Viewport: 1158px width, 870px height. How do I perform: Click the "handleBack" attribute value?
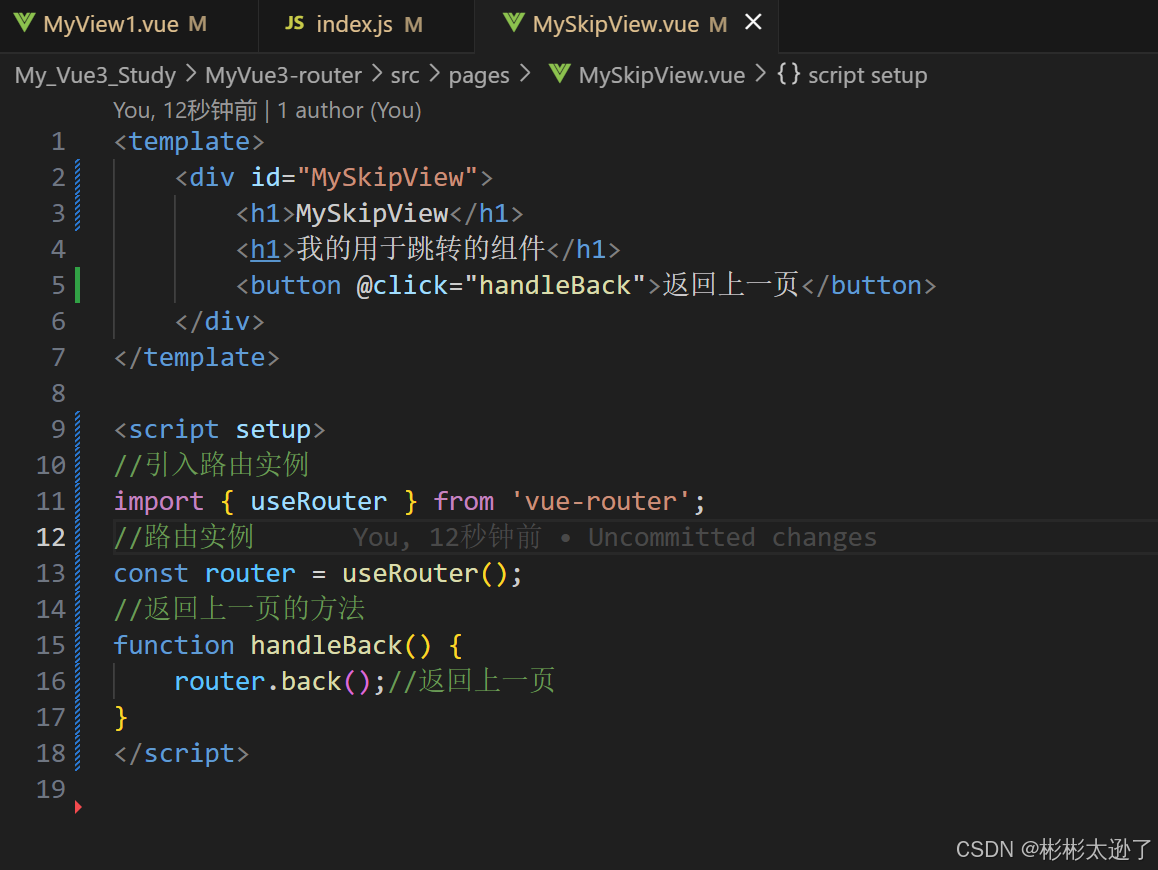[555, 285]
